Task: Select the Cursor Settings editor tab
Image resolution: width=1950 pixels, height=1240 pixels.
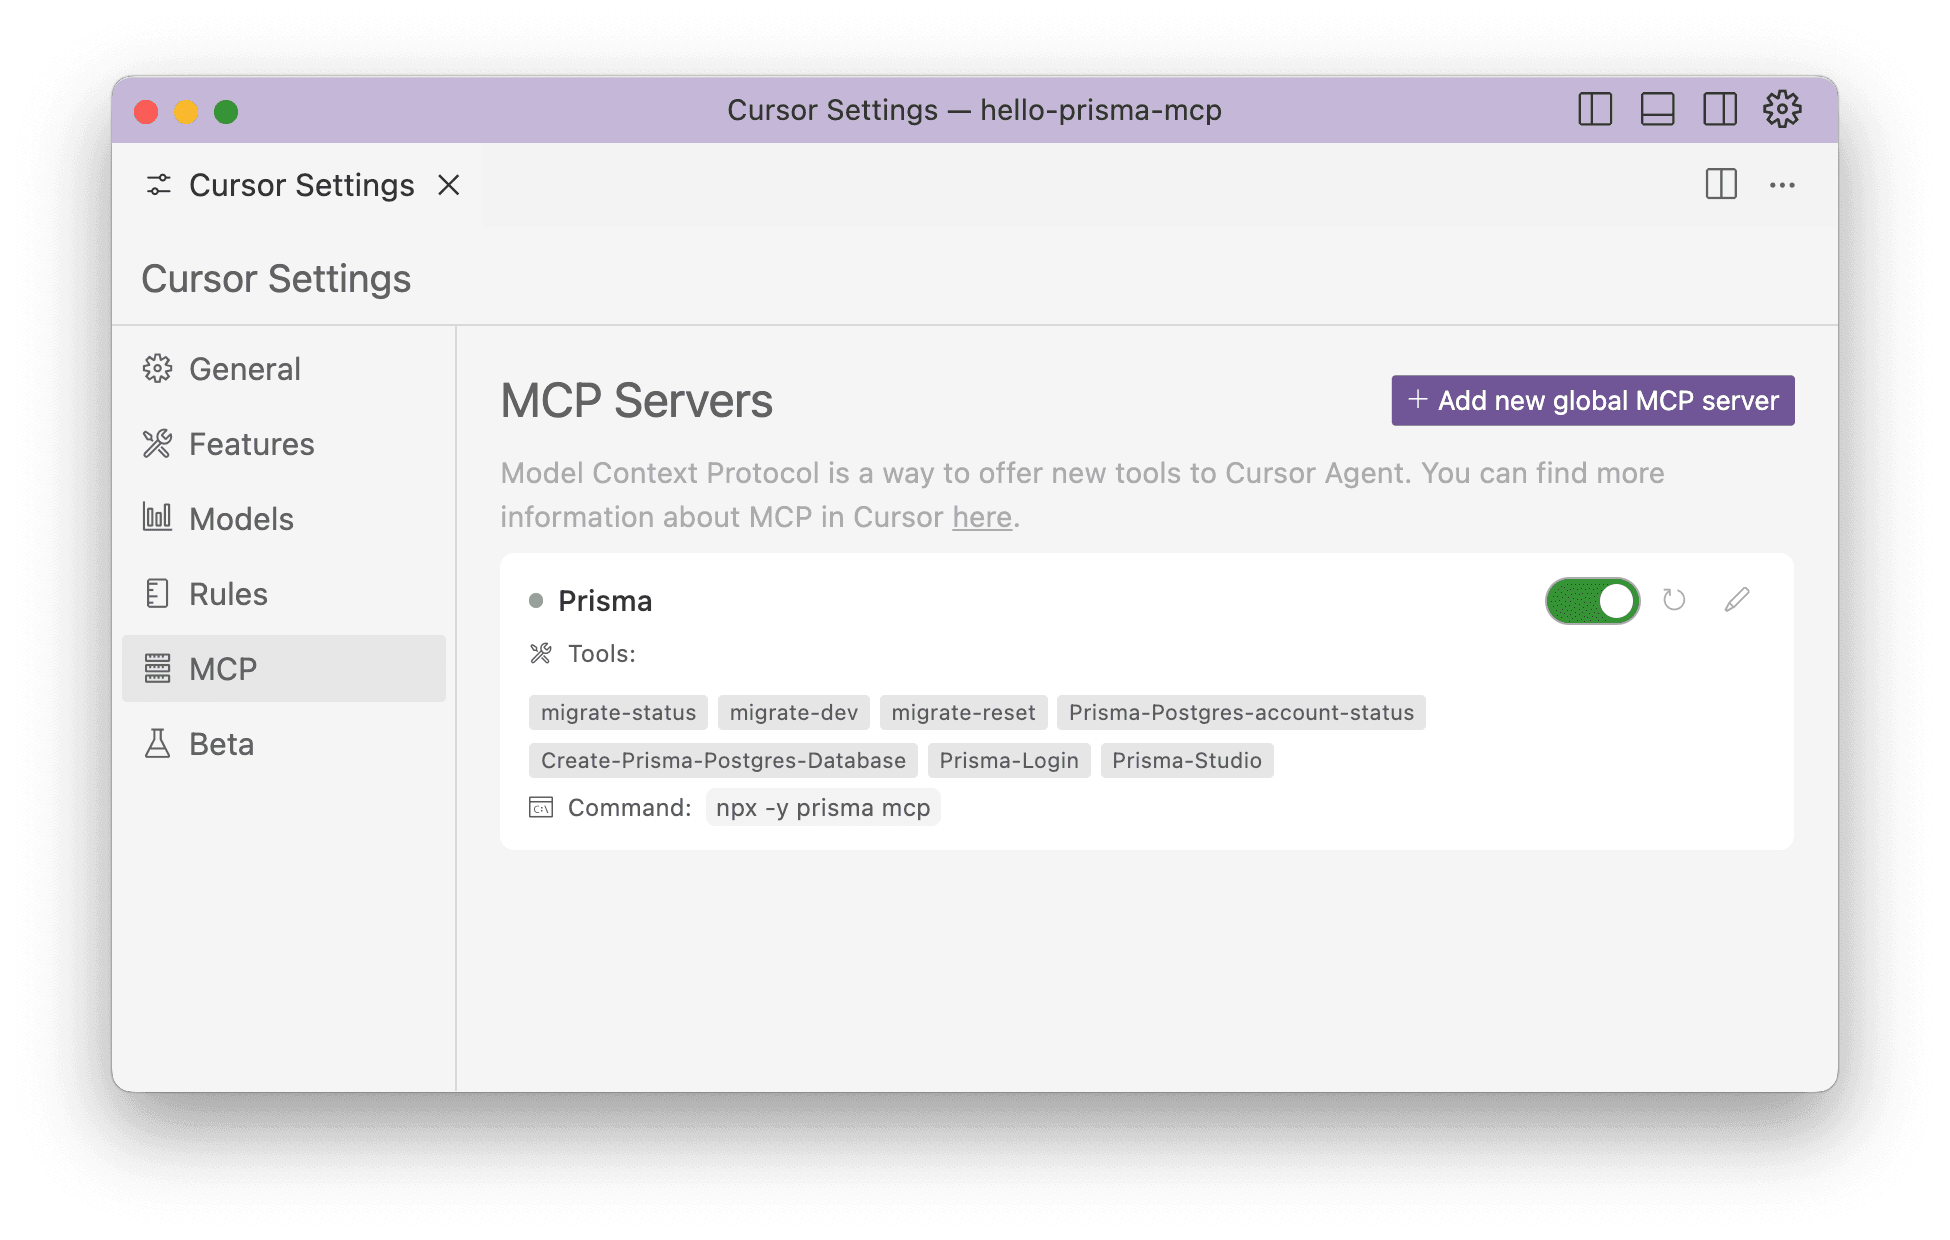Action: click(x=300, y=185)
